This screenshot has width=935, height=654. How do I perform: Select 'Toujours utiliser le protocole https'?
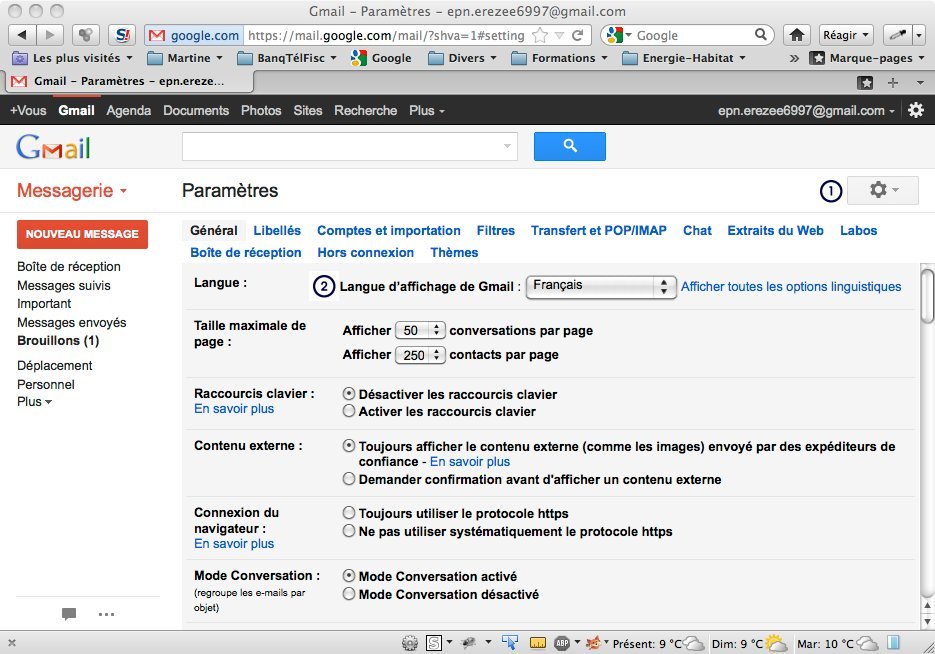(x=349, y=513)
